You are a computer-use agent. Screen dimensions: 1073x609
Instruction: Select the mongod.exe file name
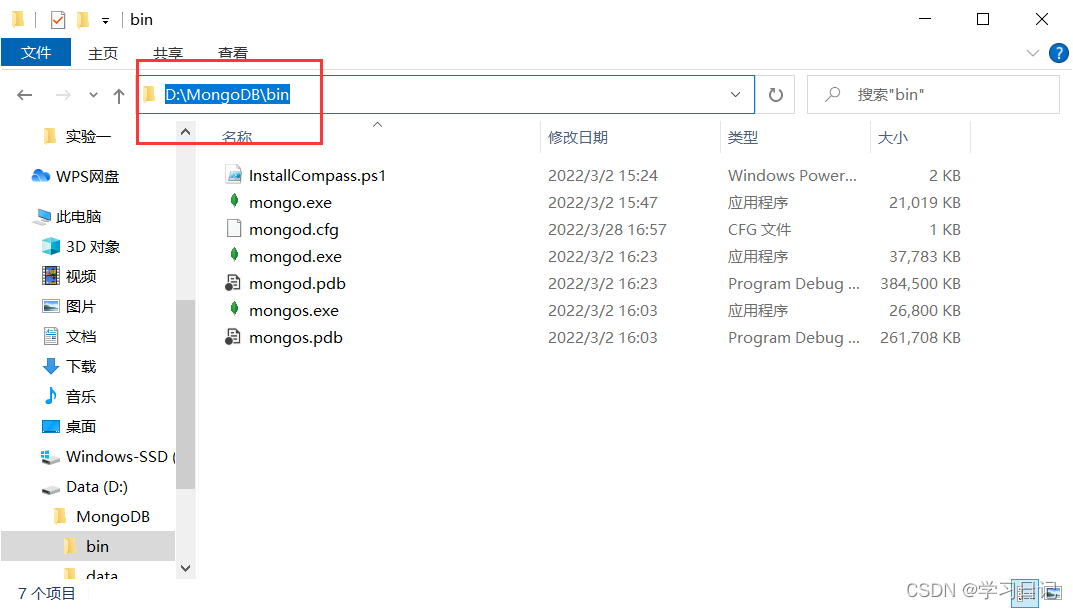[295, 257]
